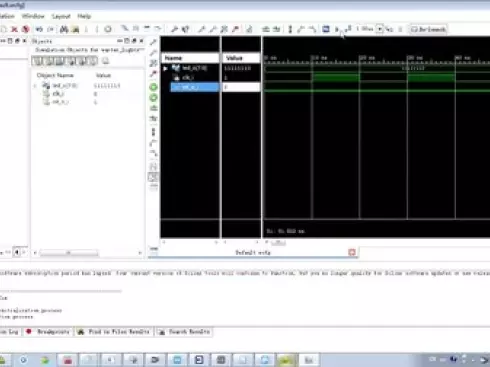The height and width of the screenshot is (367, 490).
Task: Click the red zoom-to-cursor icon in waveform sidebar
Action: [x=153, y=73]
